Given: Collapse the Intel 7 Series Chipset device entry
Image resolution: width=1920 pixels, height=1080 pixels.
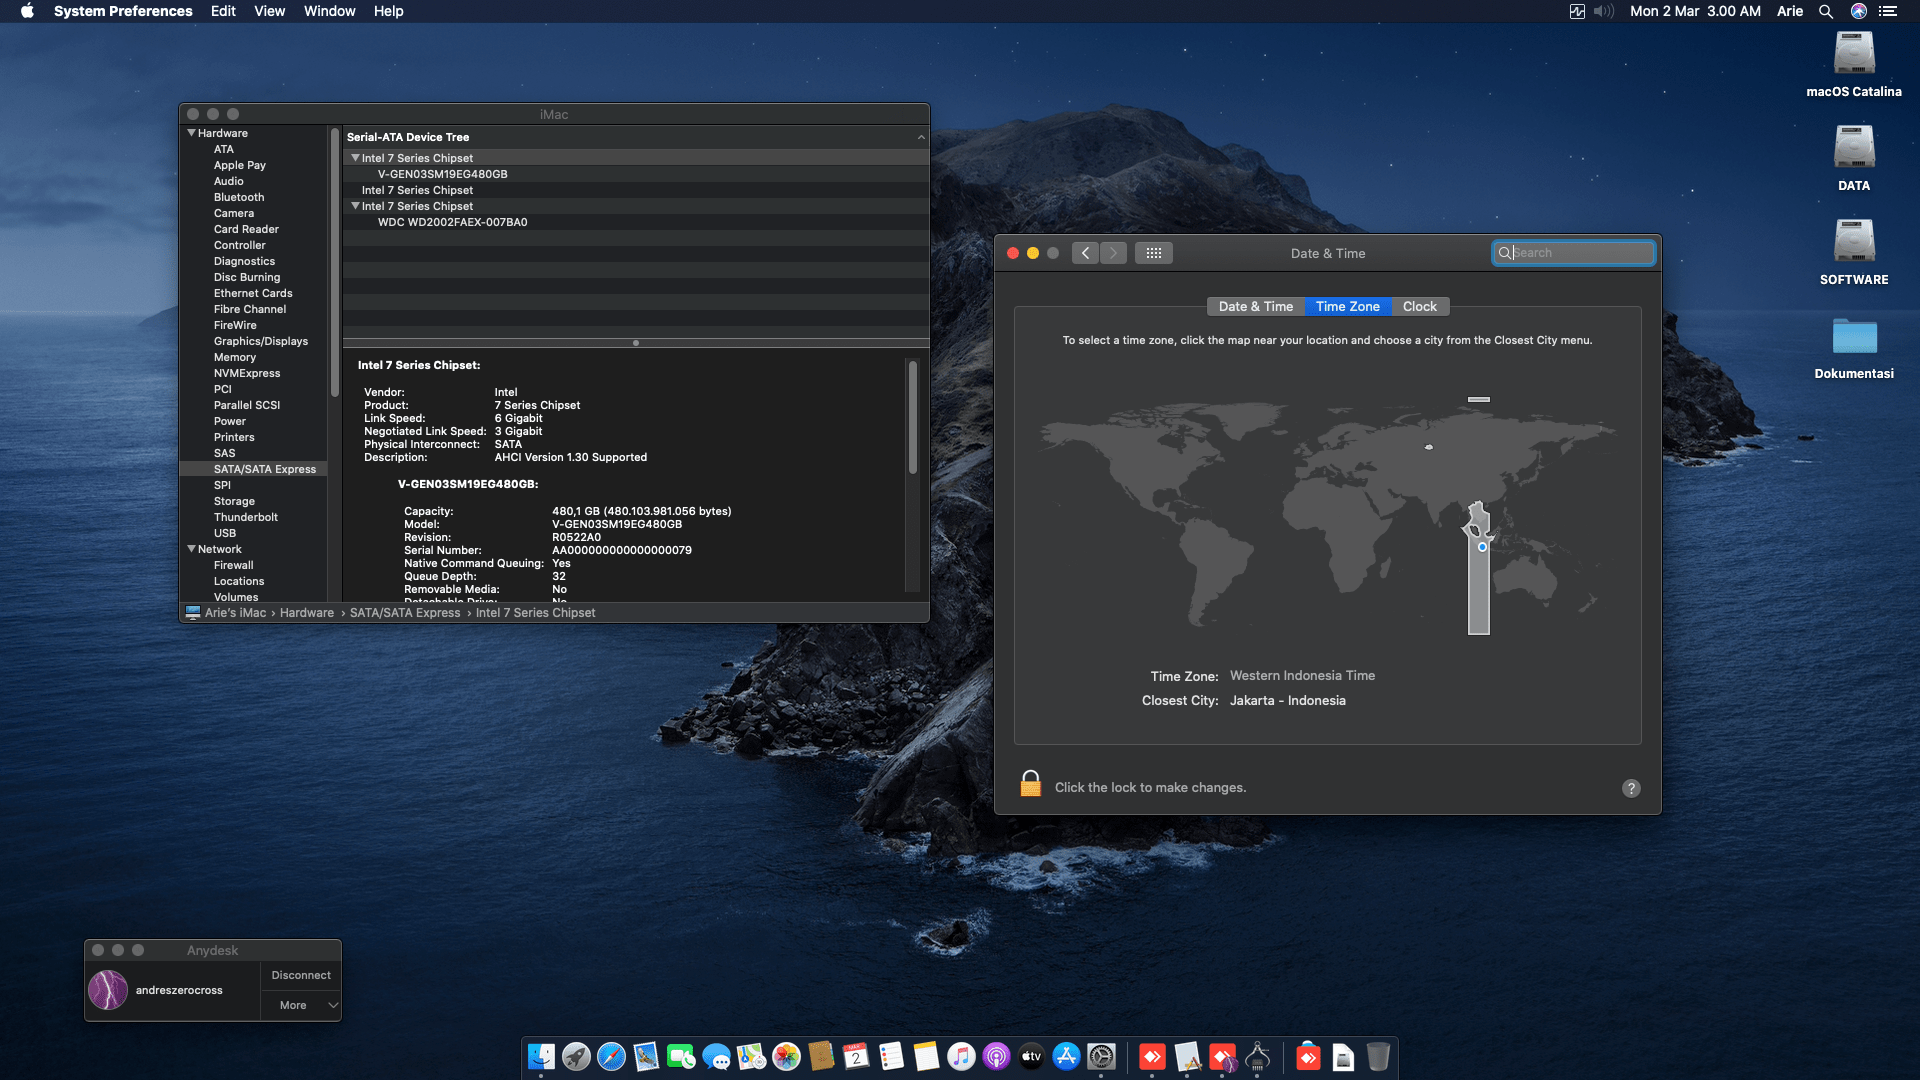Looking at the screenshot, I should click(x=356, y=157).
